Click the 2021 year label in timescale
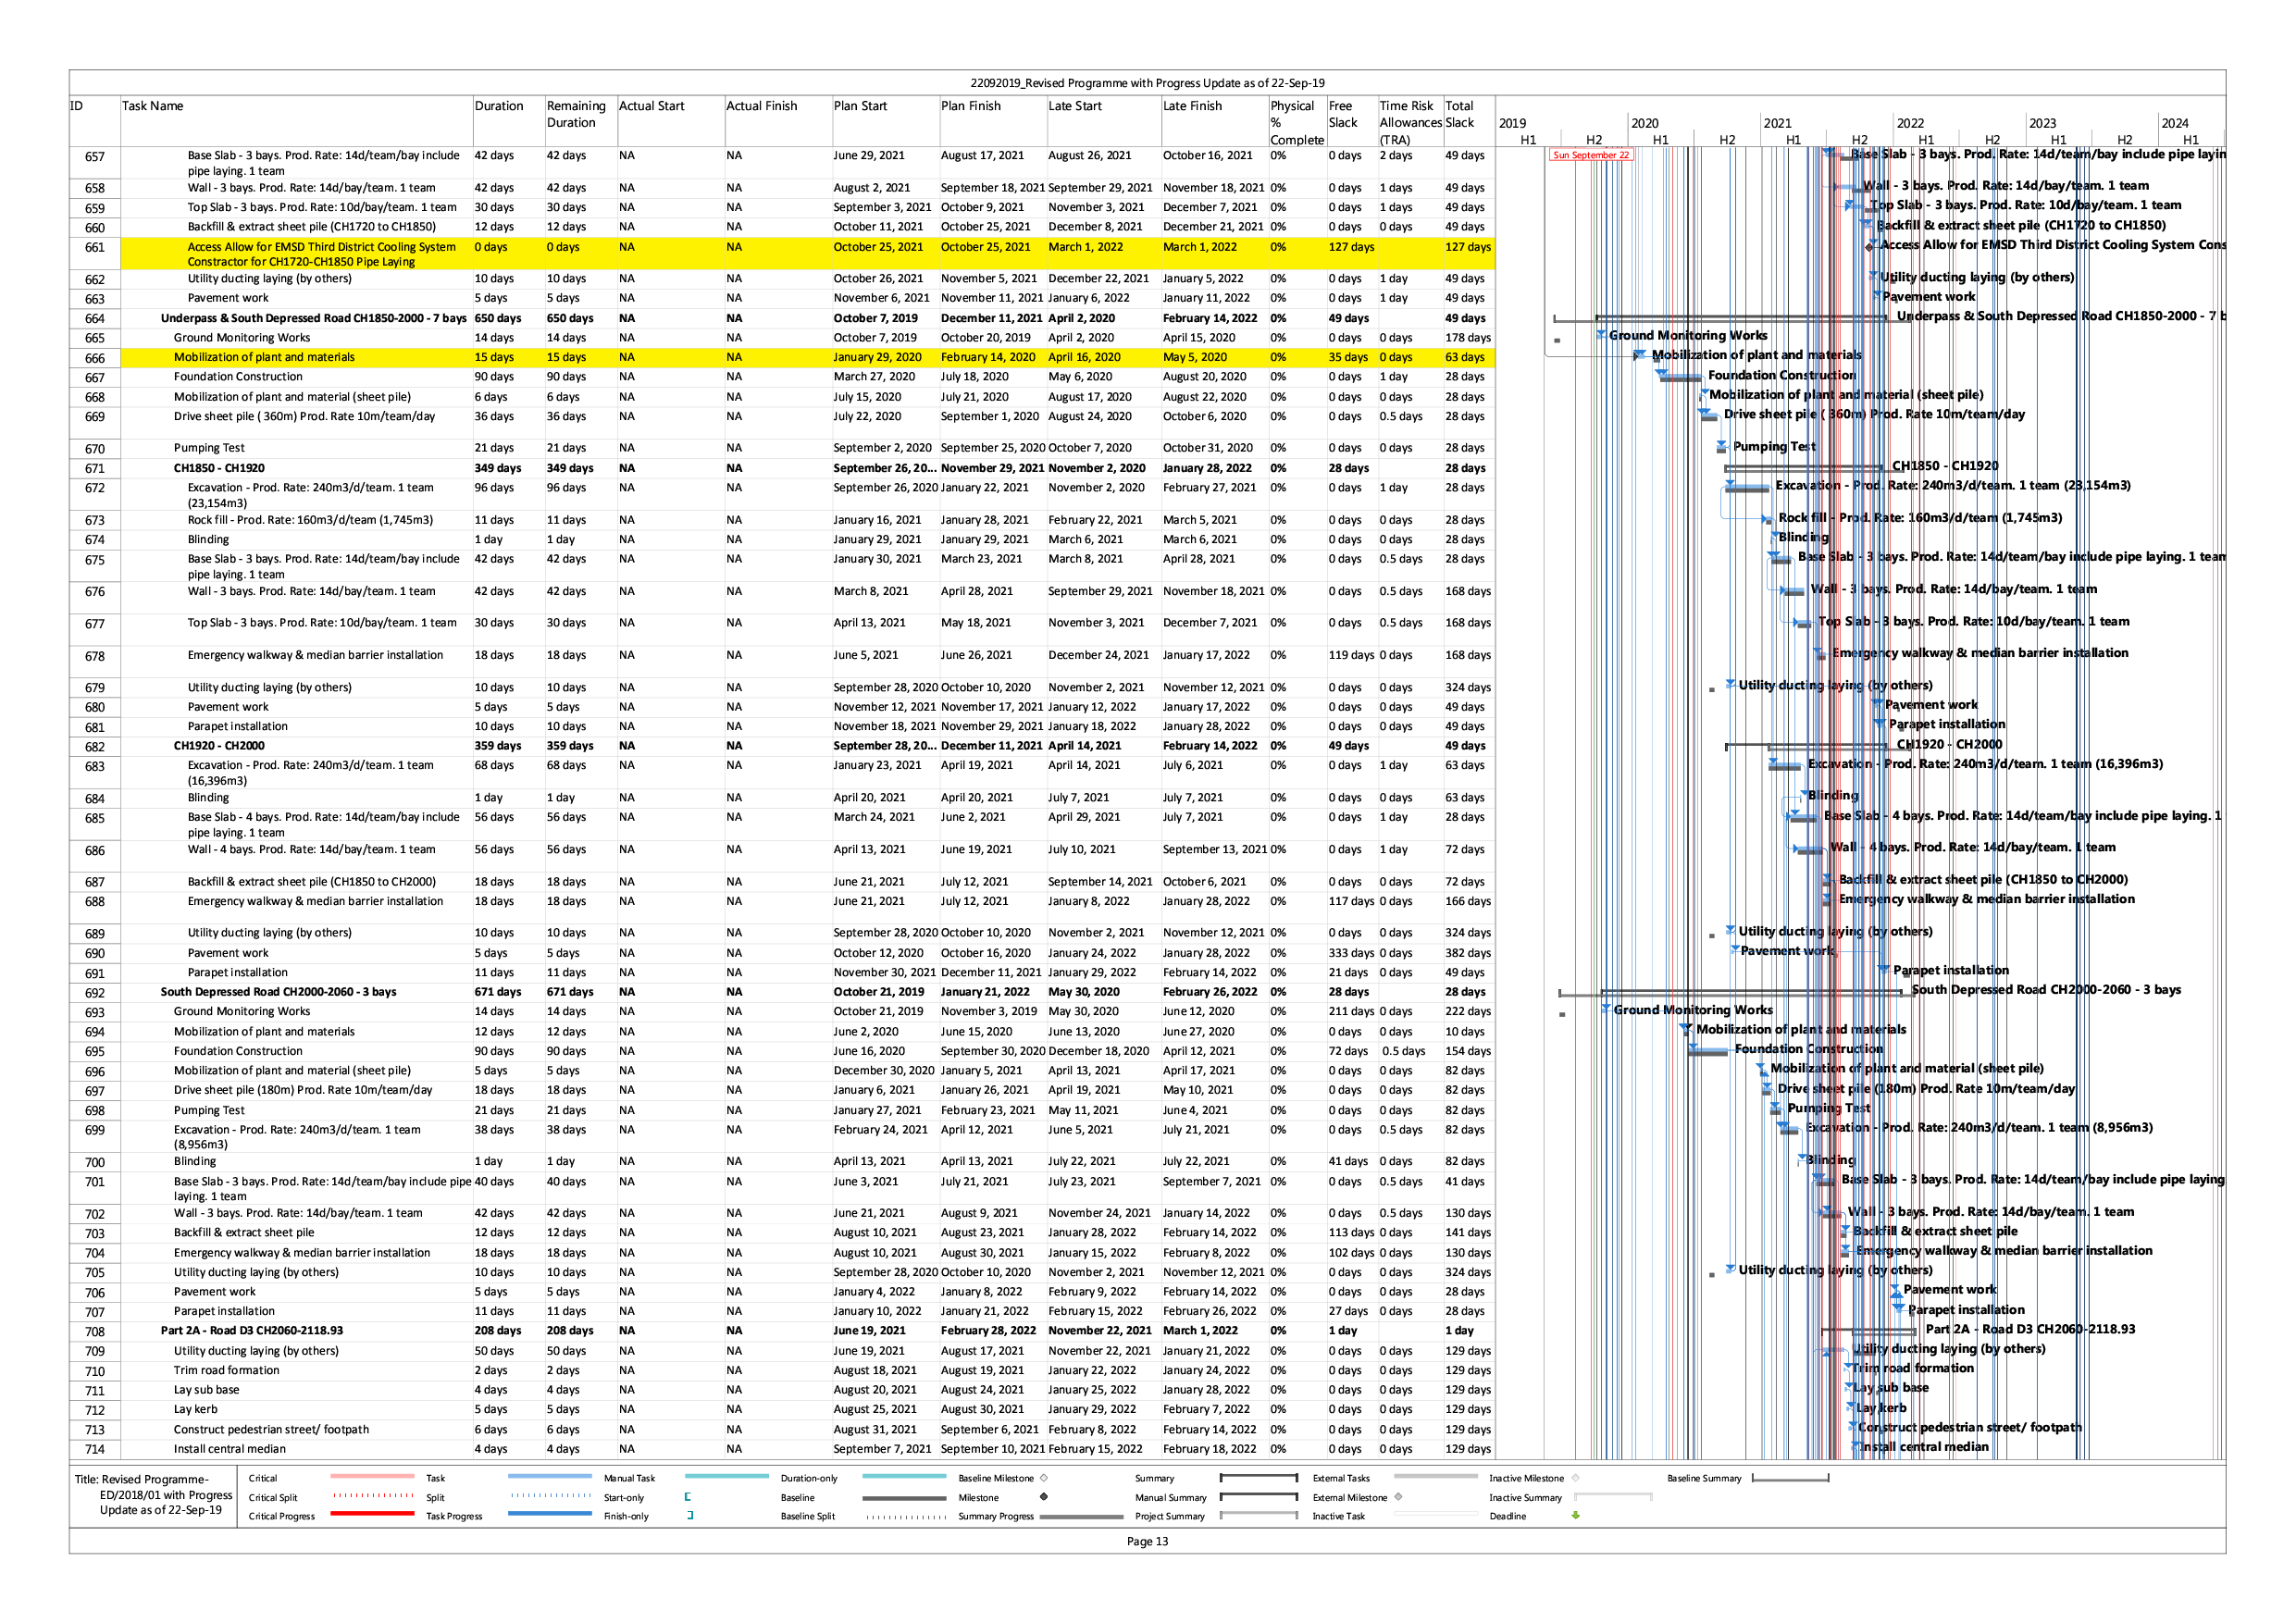The height and width of the screenshot is (1623, 2296). pos(1777,123)
